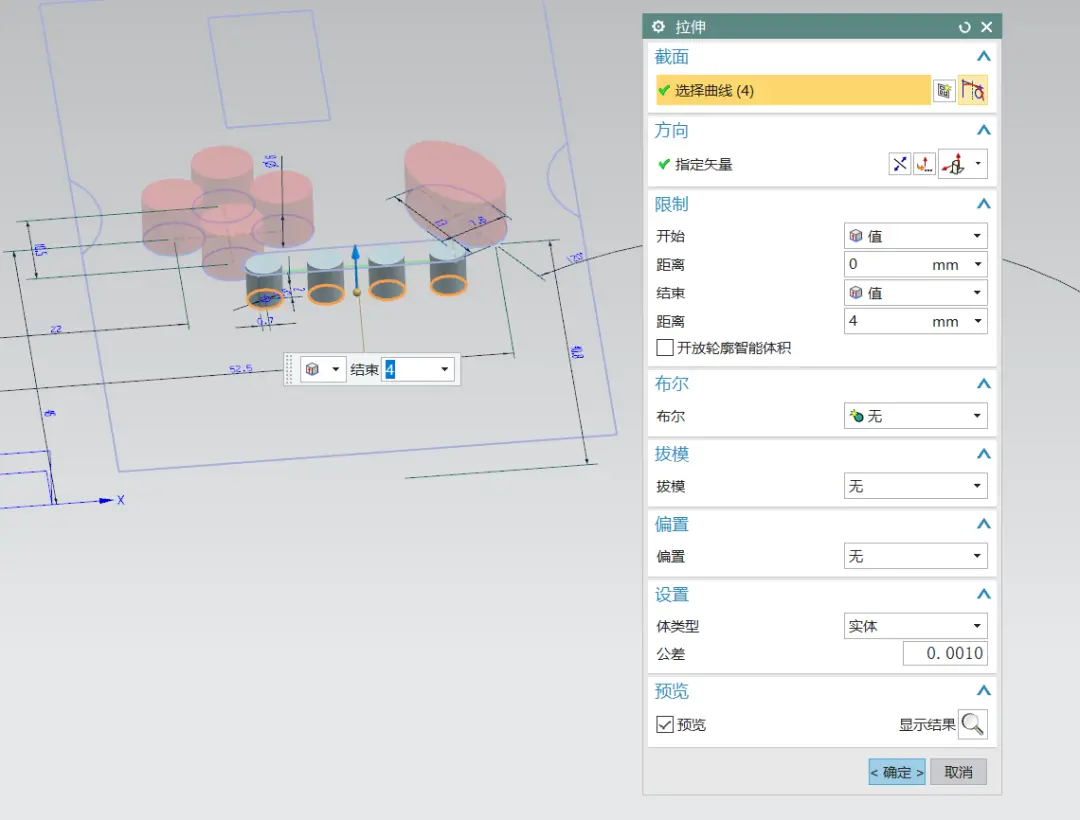Collapse the 布尔 section
The image size is (1080, 820).
point(984,383)
